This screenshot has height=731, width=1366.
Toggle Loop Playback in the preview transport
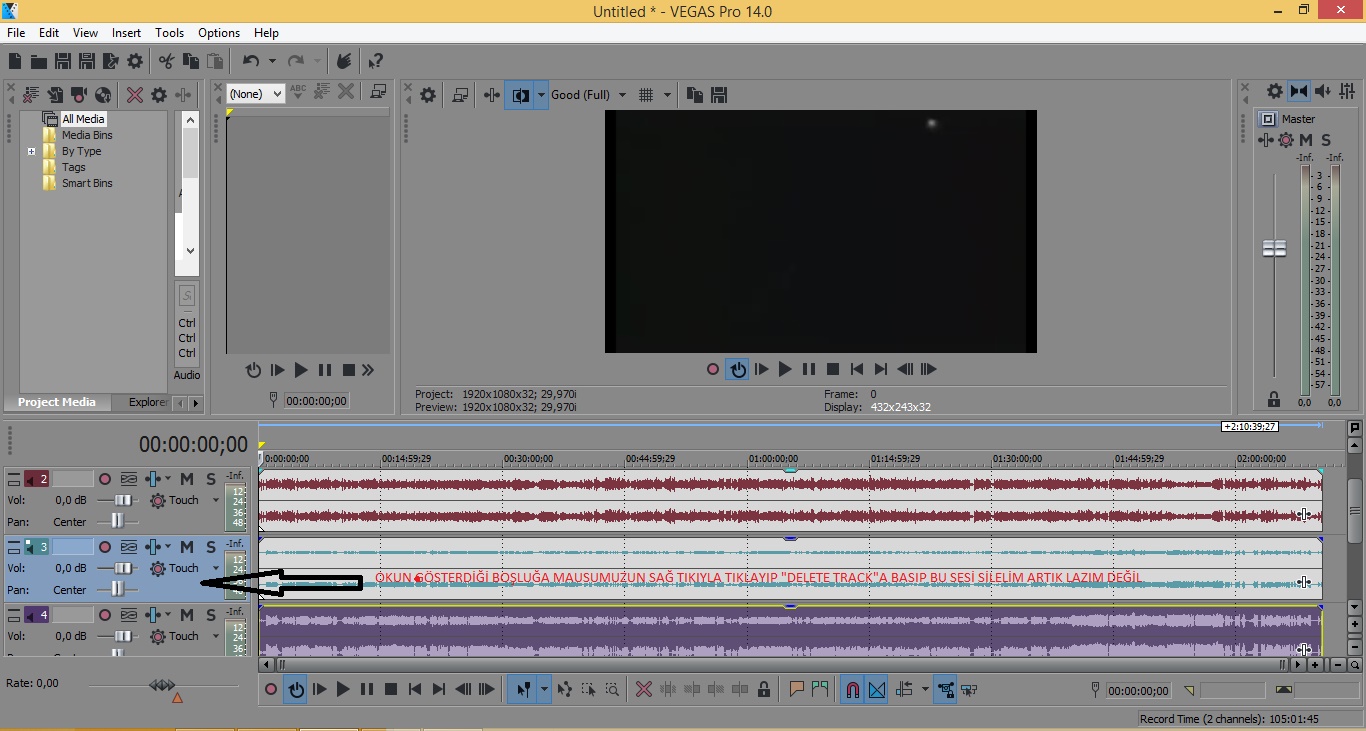point(738,369)
